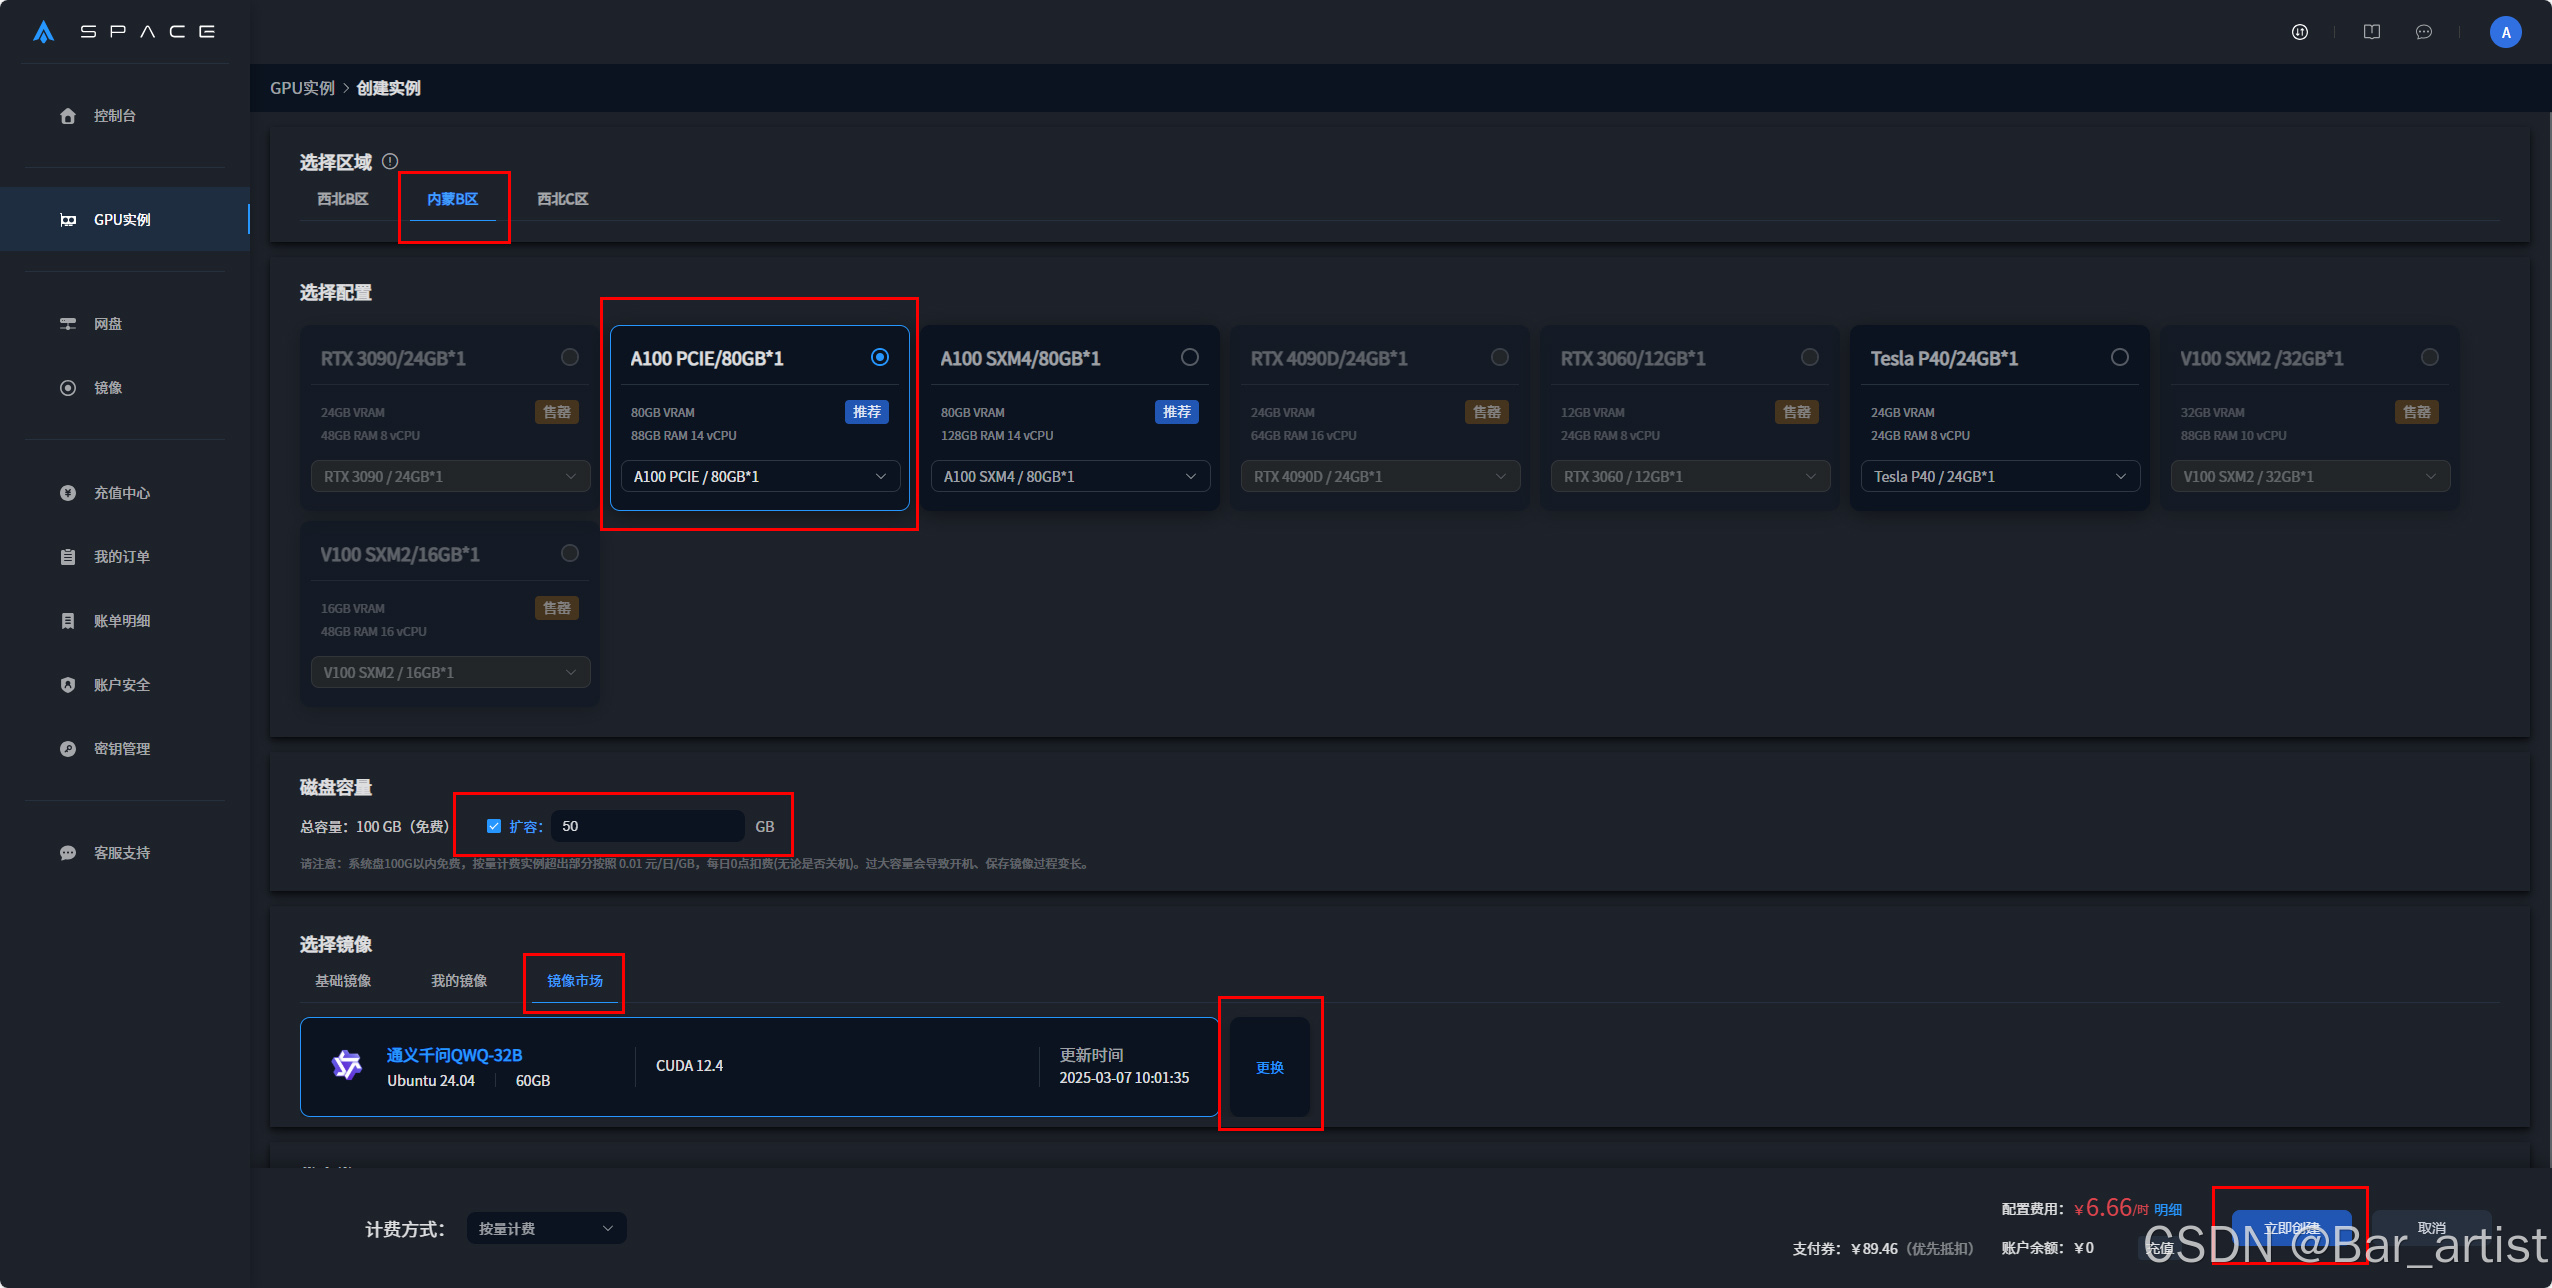
Task: Click the 控制台 home icon in sidebar
Action: point(68,116)
